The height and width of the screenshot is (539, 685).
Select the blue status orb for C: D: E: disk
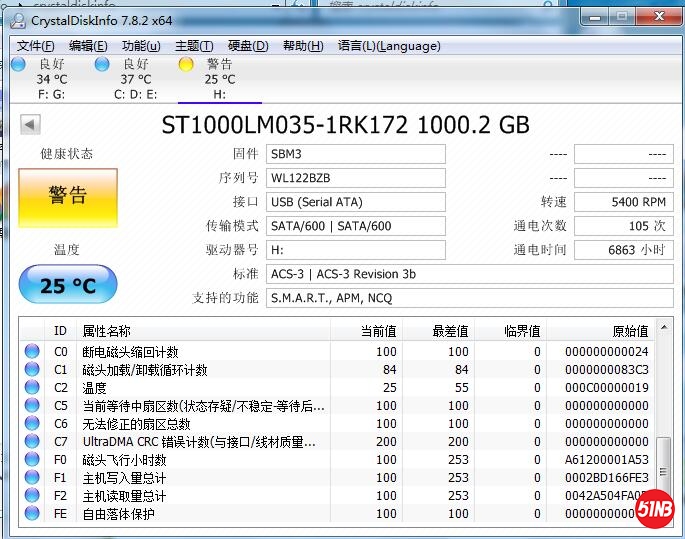102,64
